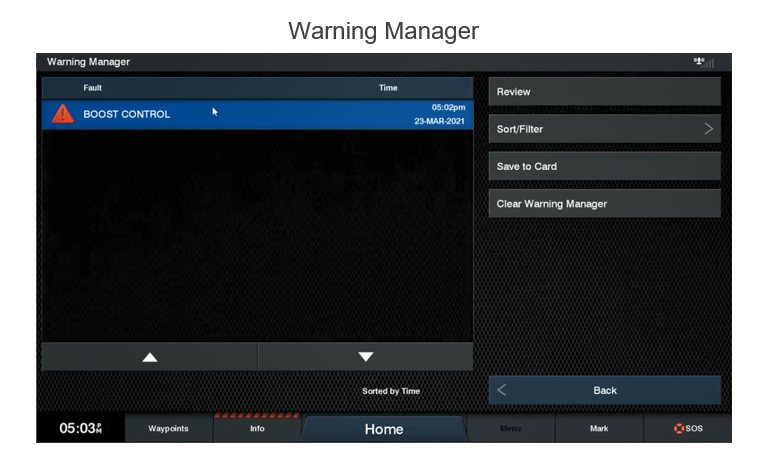Click the red warning triangle icon
This screenshot has width=772, height=460.
click(63, 114)
